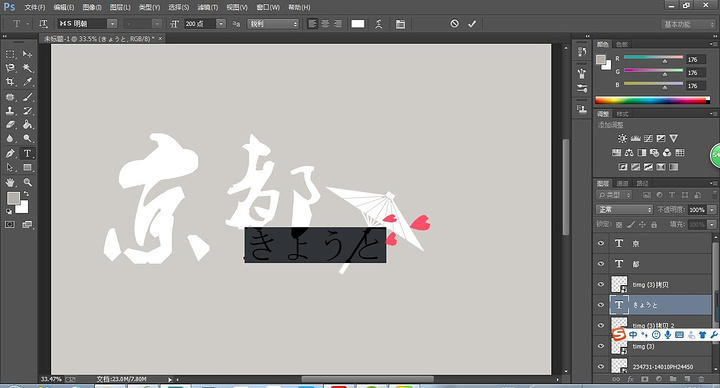
Task: Open the anti-aliasing method dropdown
Action: (x=273, y=24)
